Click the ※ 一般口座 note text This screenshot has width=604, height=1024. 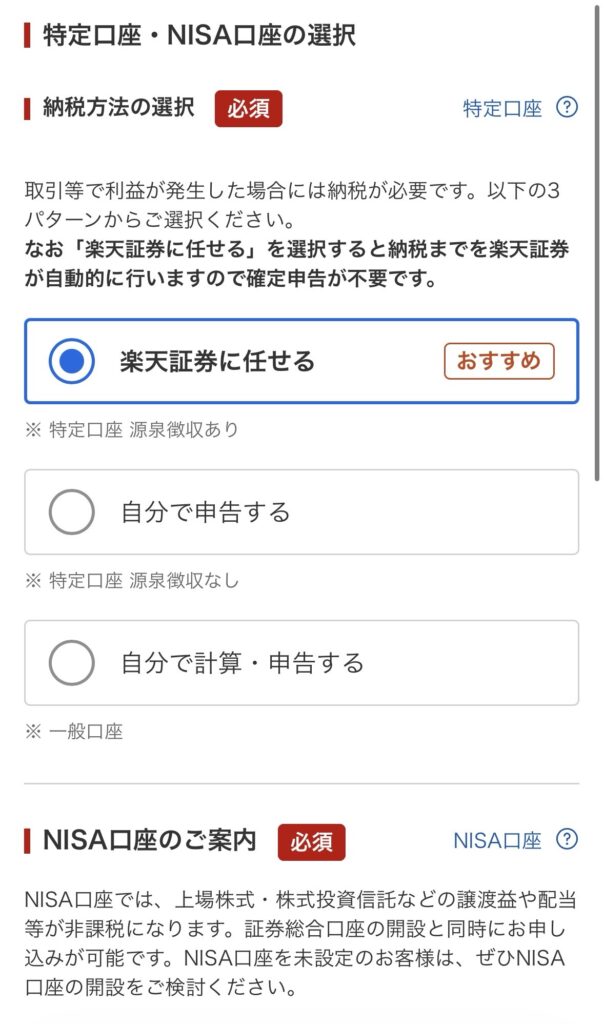click(74, 732)
